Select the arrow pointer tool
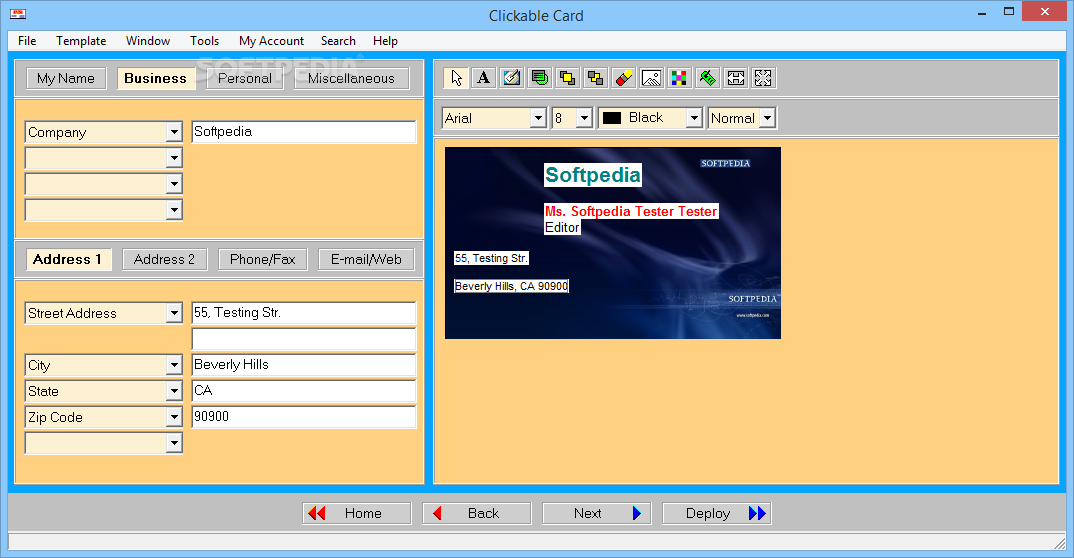The width and height of the screenshot is (1074, 558). point(456,78)
